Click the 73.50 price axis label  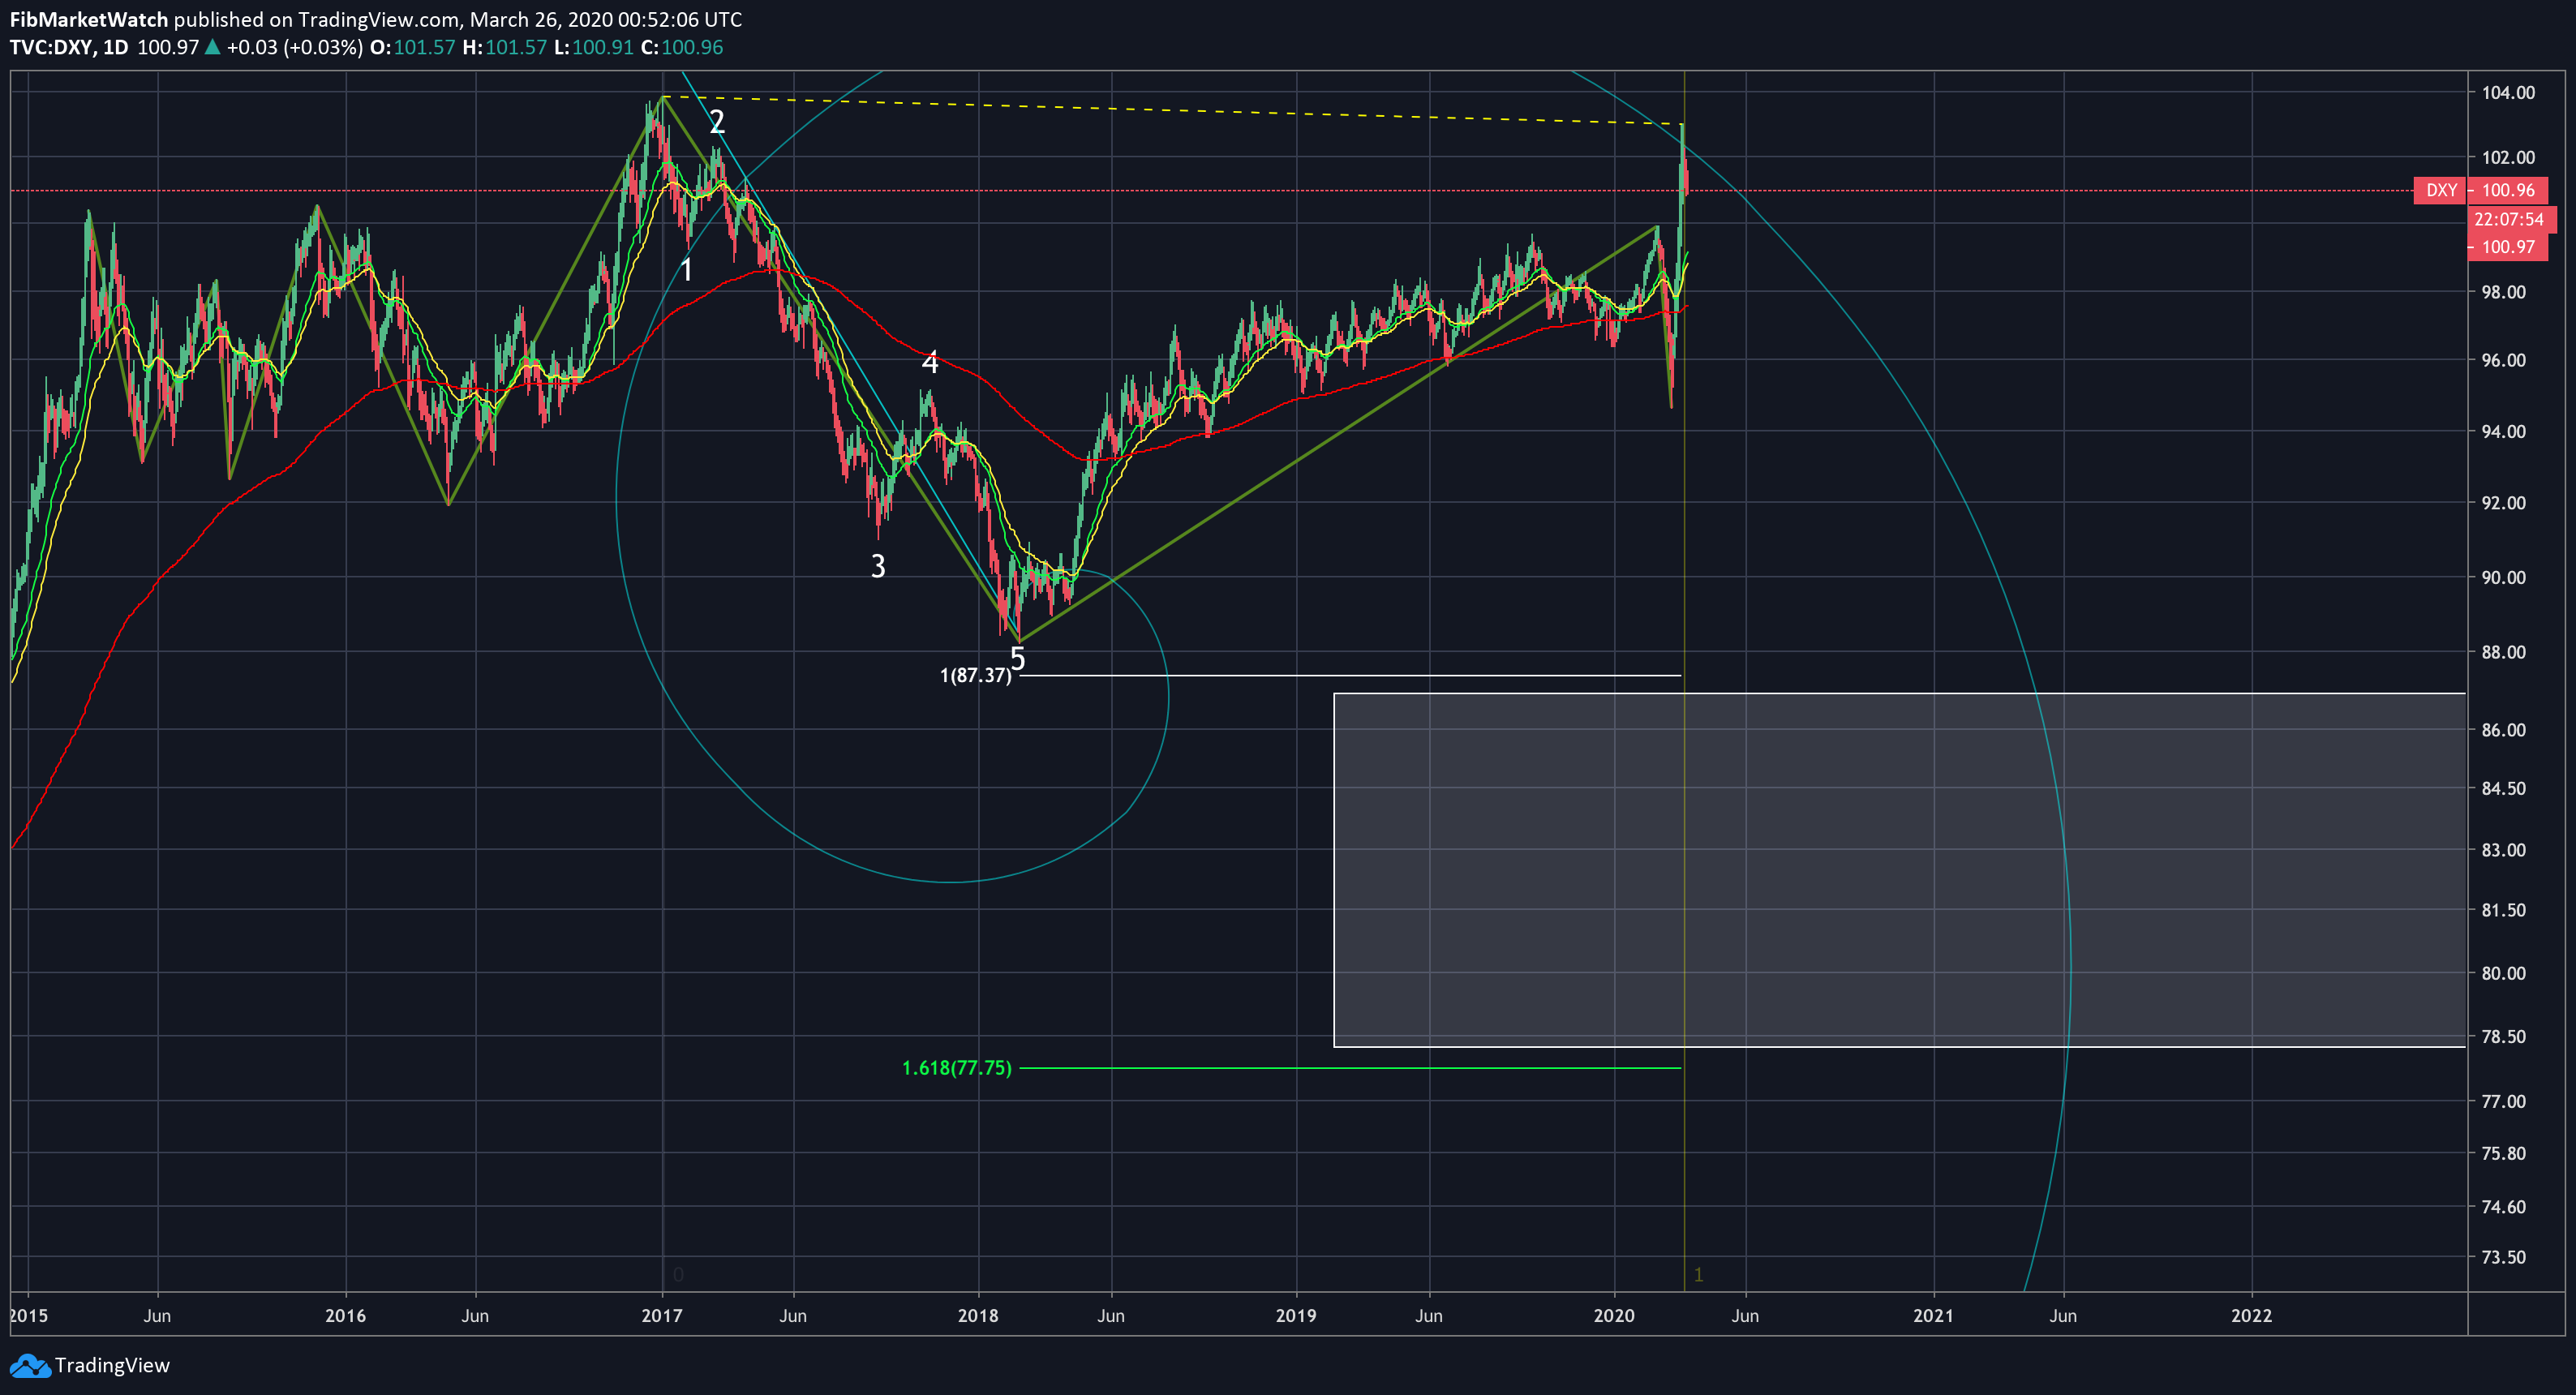tap(2504, 1257)
